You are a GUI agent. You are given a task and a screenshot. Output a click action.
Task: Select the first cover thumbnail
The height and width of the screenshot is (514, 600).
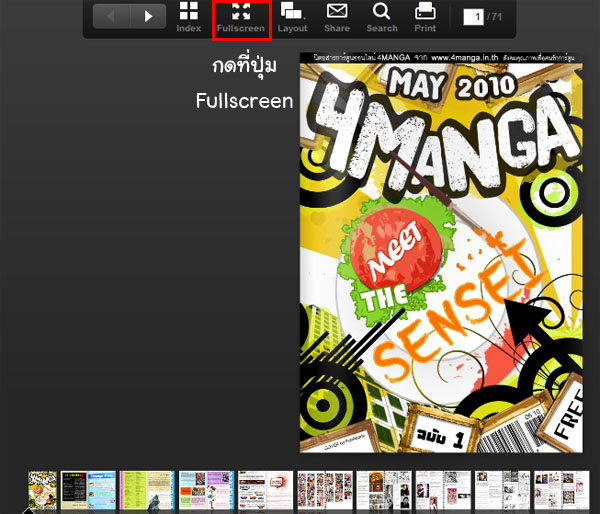[42, 491]
